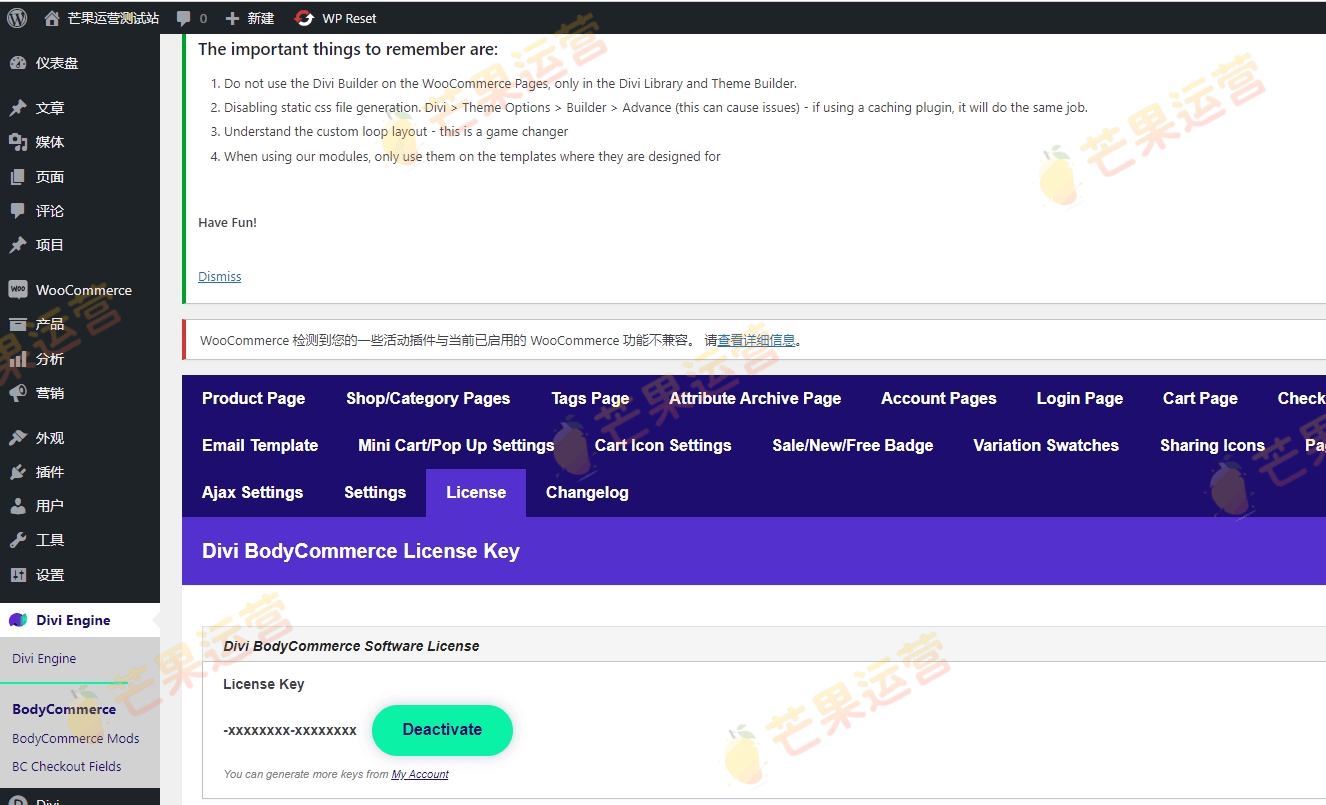
Task: Select the Variation Swatches tab
Action: pyautogui.click(x=1046, y=445)
